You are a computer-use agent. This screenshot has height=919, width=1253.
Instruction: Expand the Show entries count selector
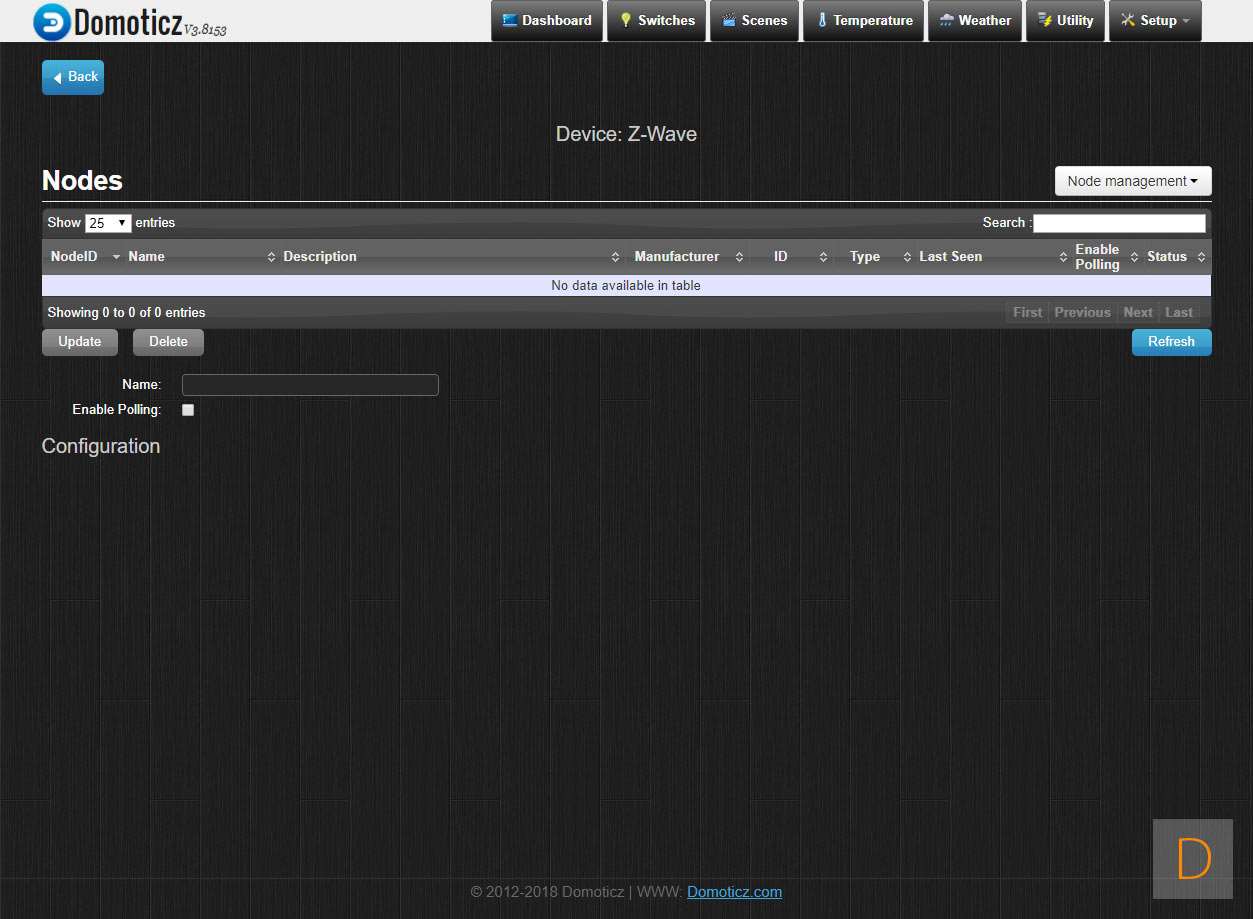[x=108, y=223]
